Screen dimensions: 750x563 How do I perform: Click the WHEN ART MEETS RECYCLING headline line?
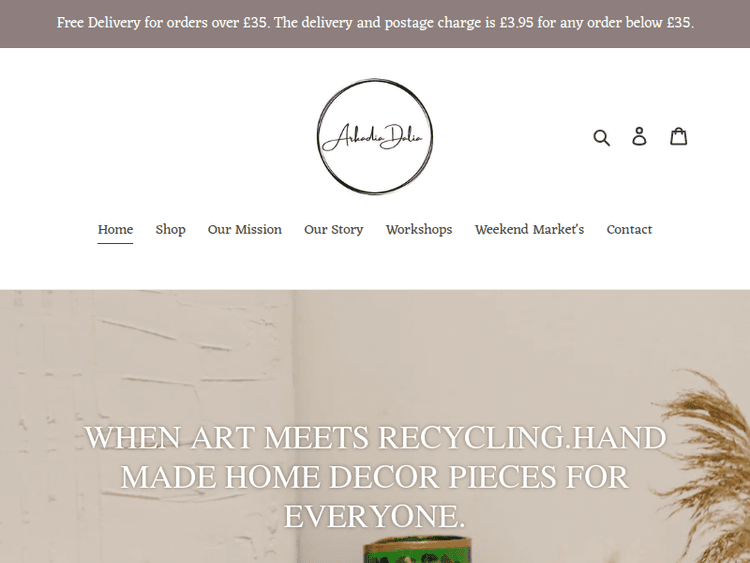(375, 438)
